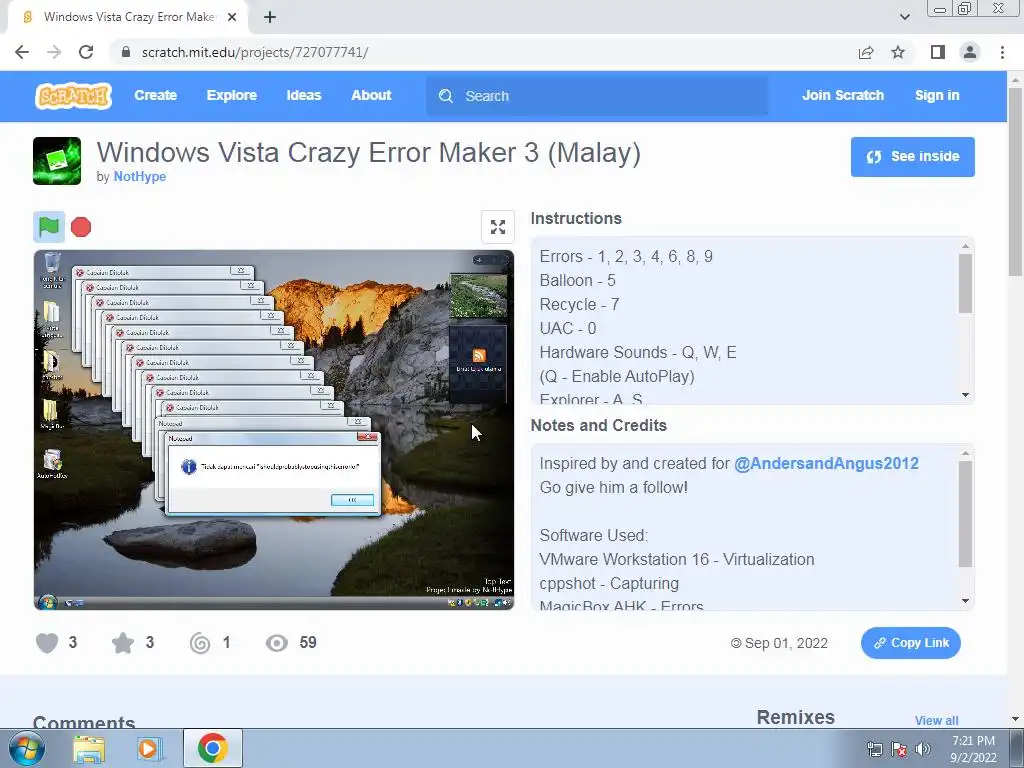1024x768 pixels.
Task: Click Chrome icon in taskbar
Action: [x=212, y=748]
